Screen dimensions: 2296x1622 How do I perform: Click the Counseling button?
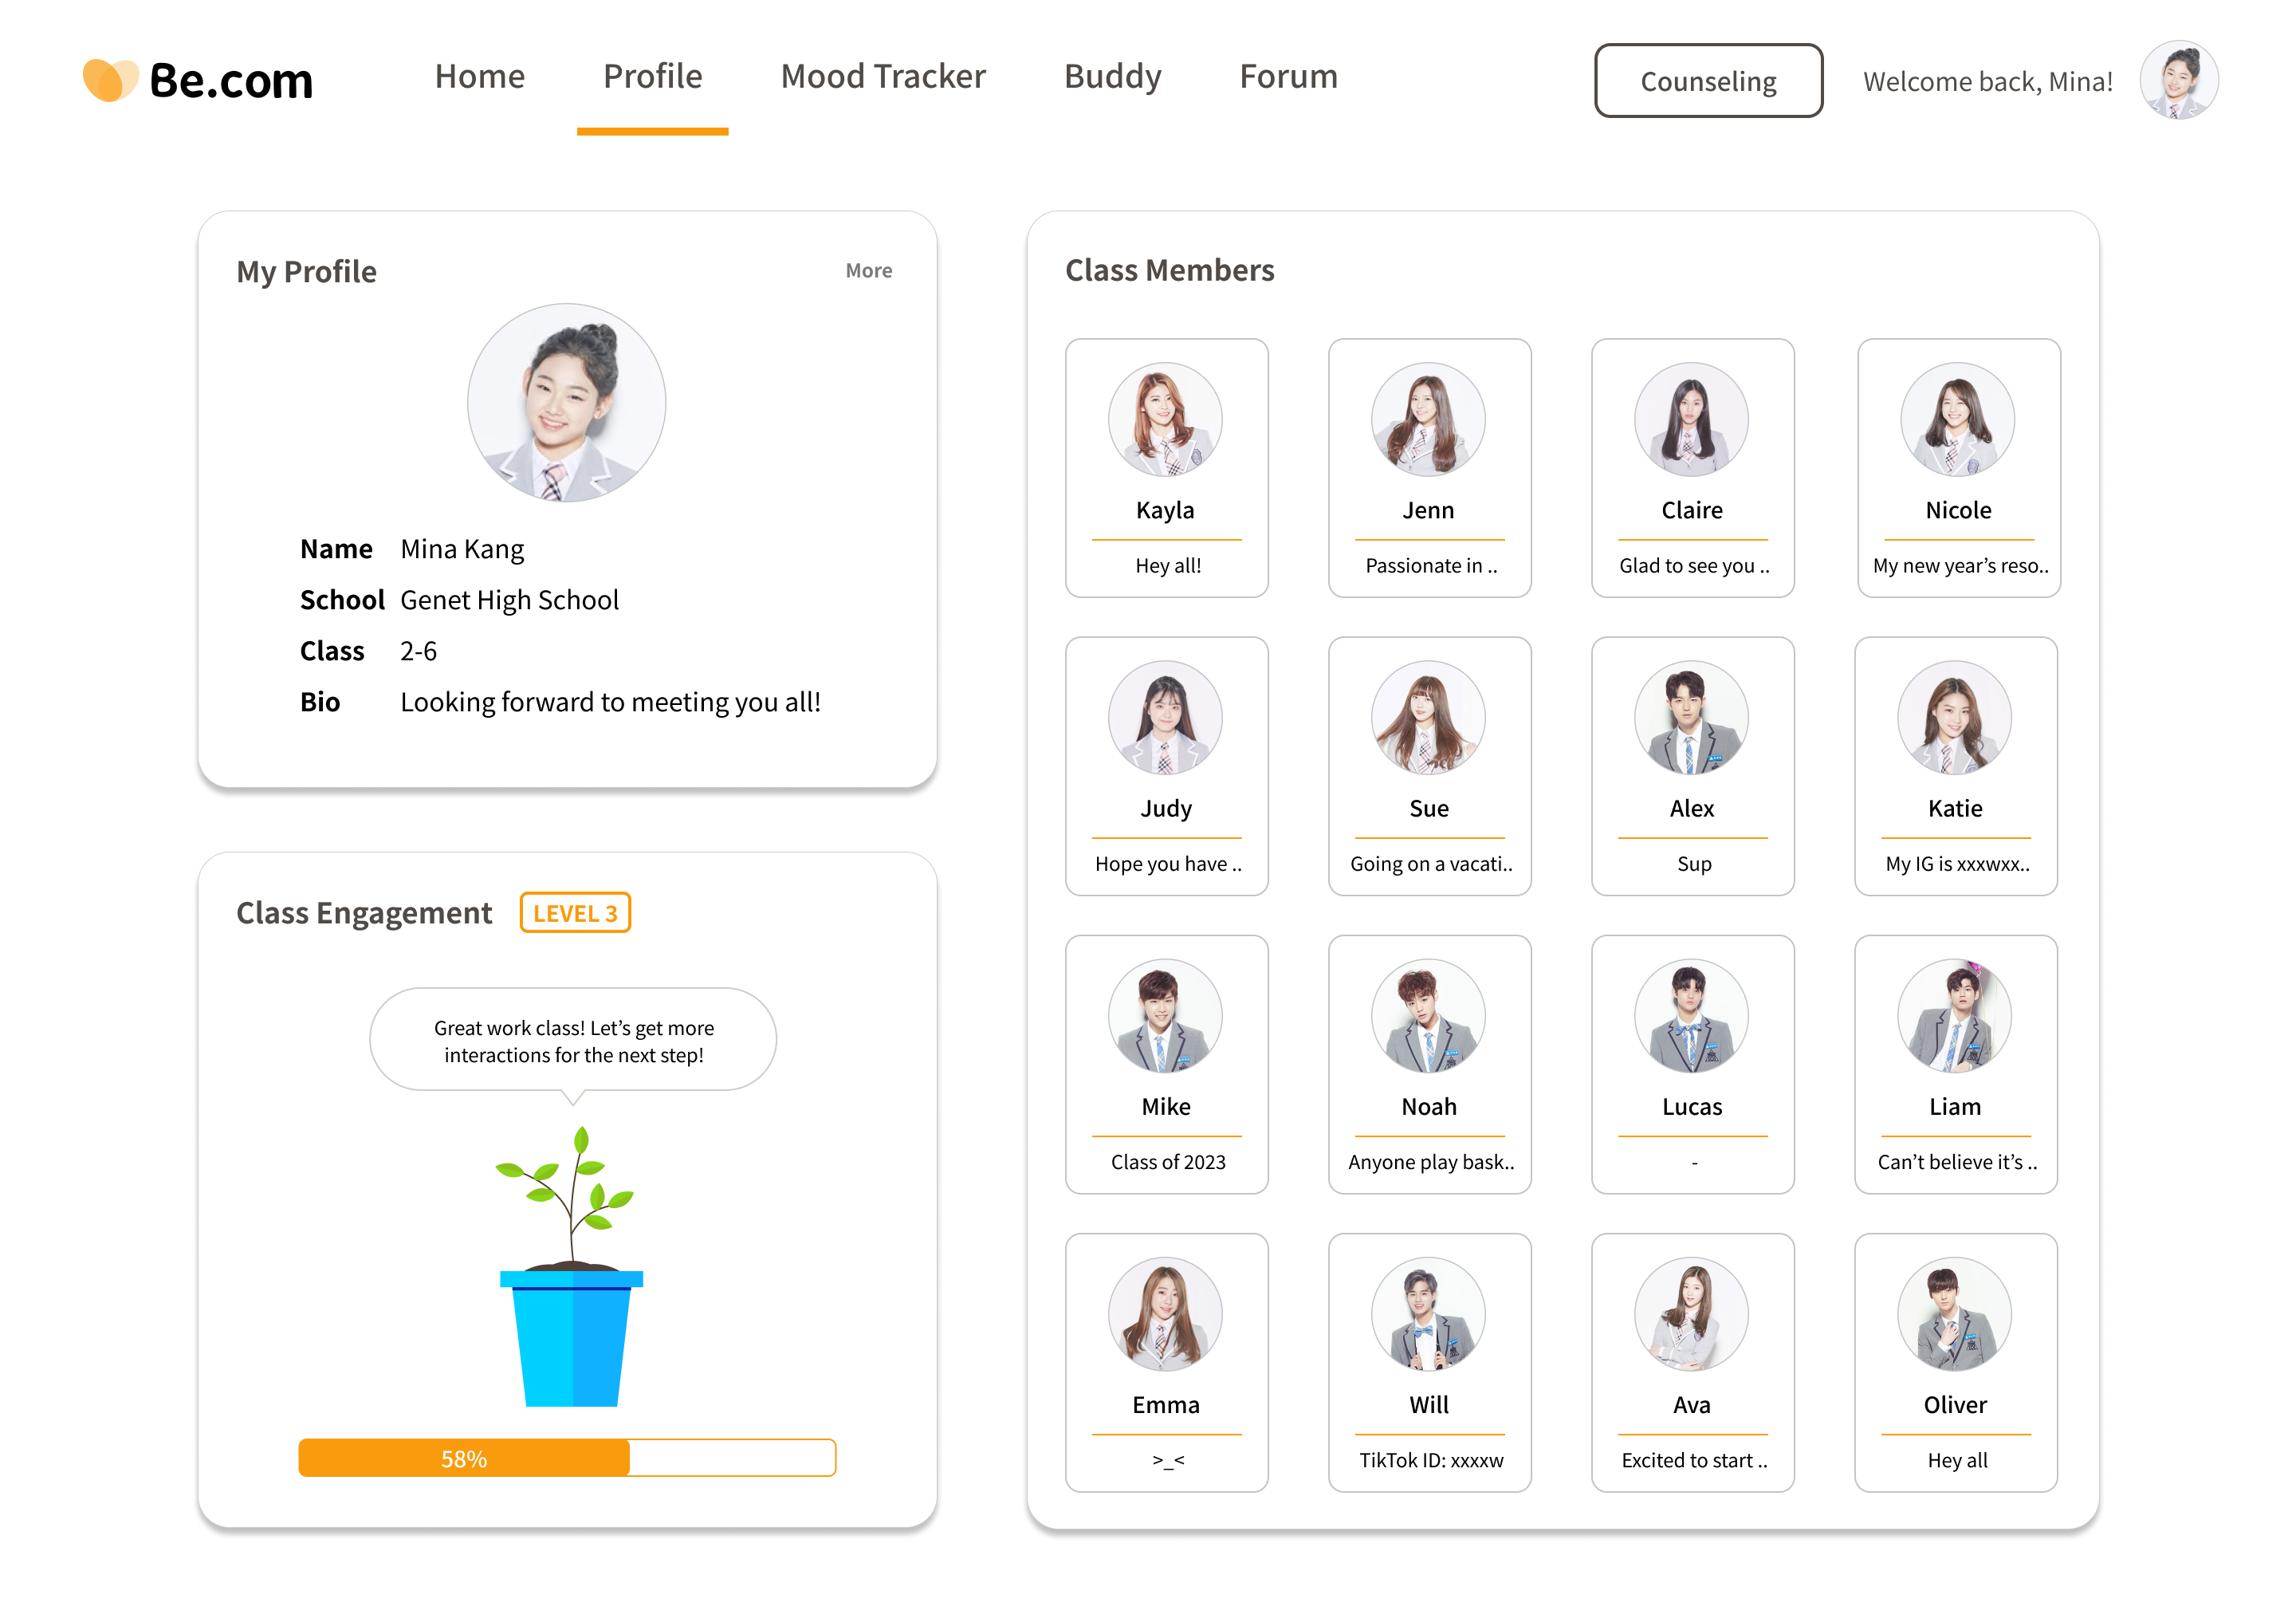(1707, 81)
